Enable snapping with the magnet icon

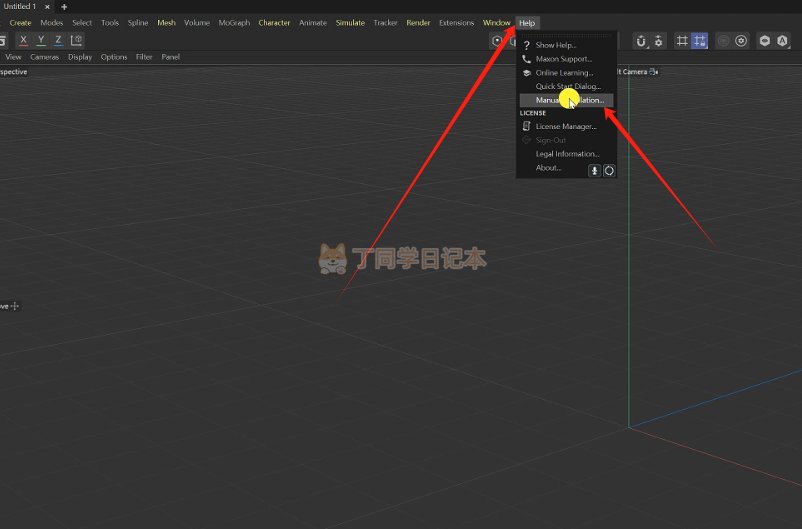tap(641, 41)
